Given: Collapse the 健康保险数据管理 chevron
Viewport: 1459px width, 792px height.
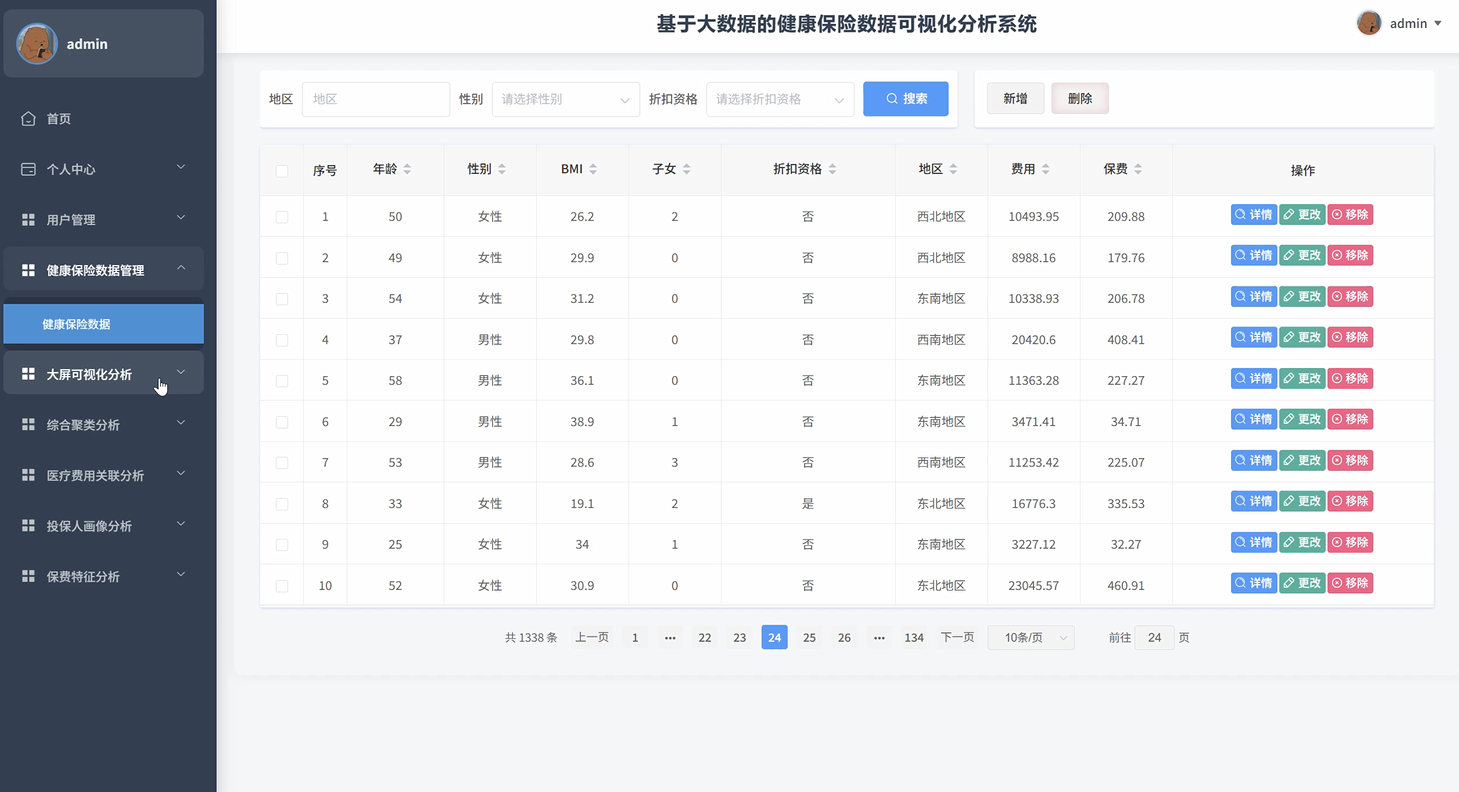Looking at the screenshot, I should click(181, 268).
